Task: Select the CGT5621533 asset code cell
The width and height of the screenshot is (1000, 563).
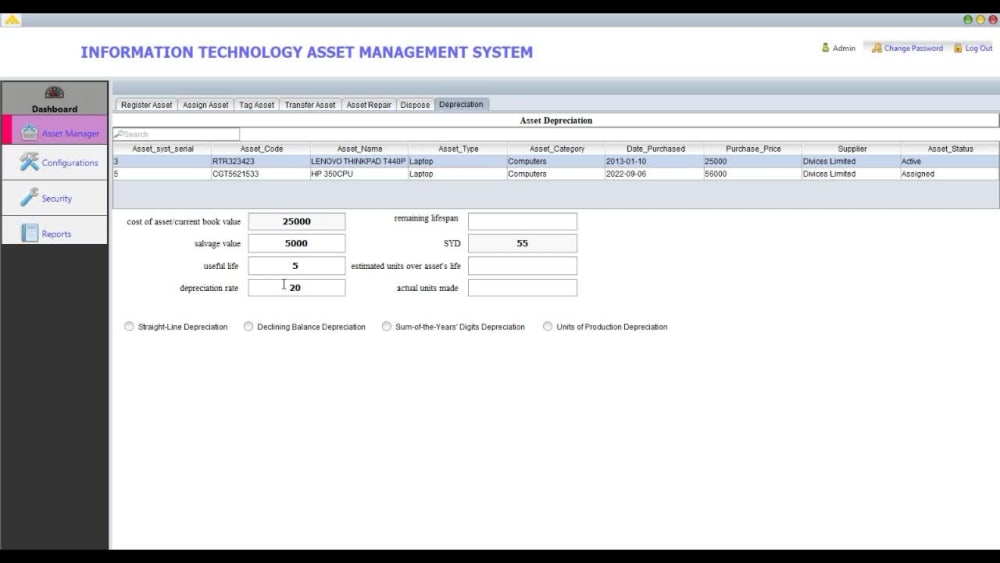Action: coord(261,173)
